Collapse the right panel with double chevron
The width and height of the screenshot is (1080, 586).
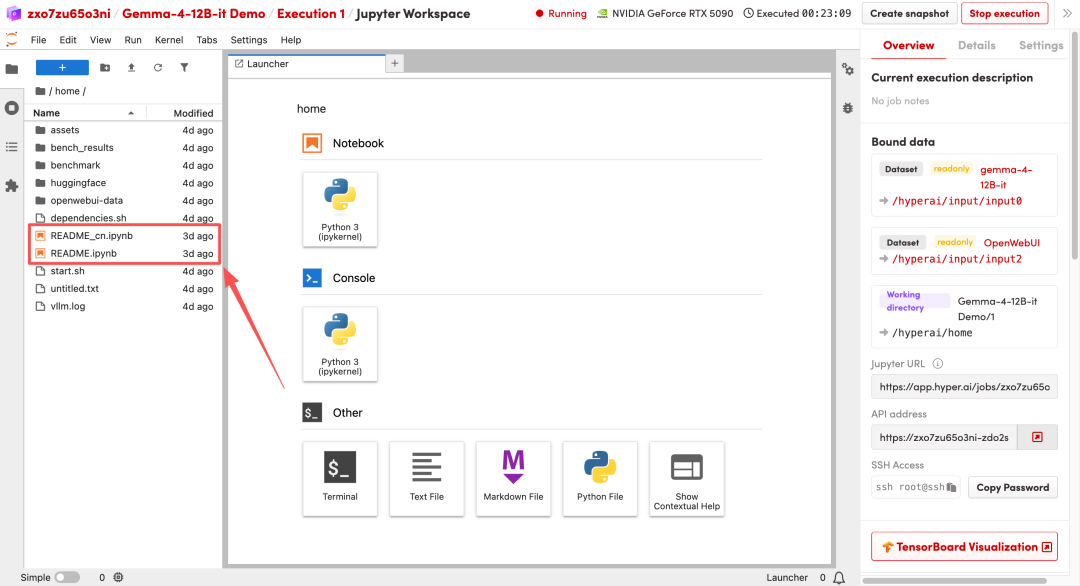pyautogui.click(x=1067, y=13)
